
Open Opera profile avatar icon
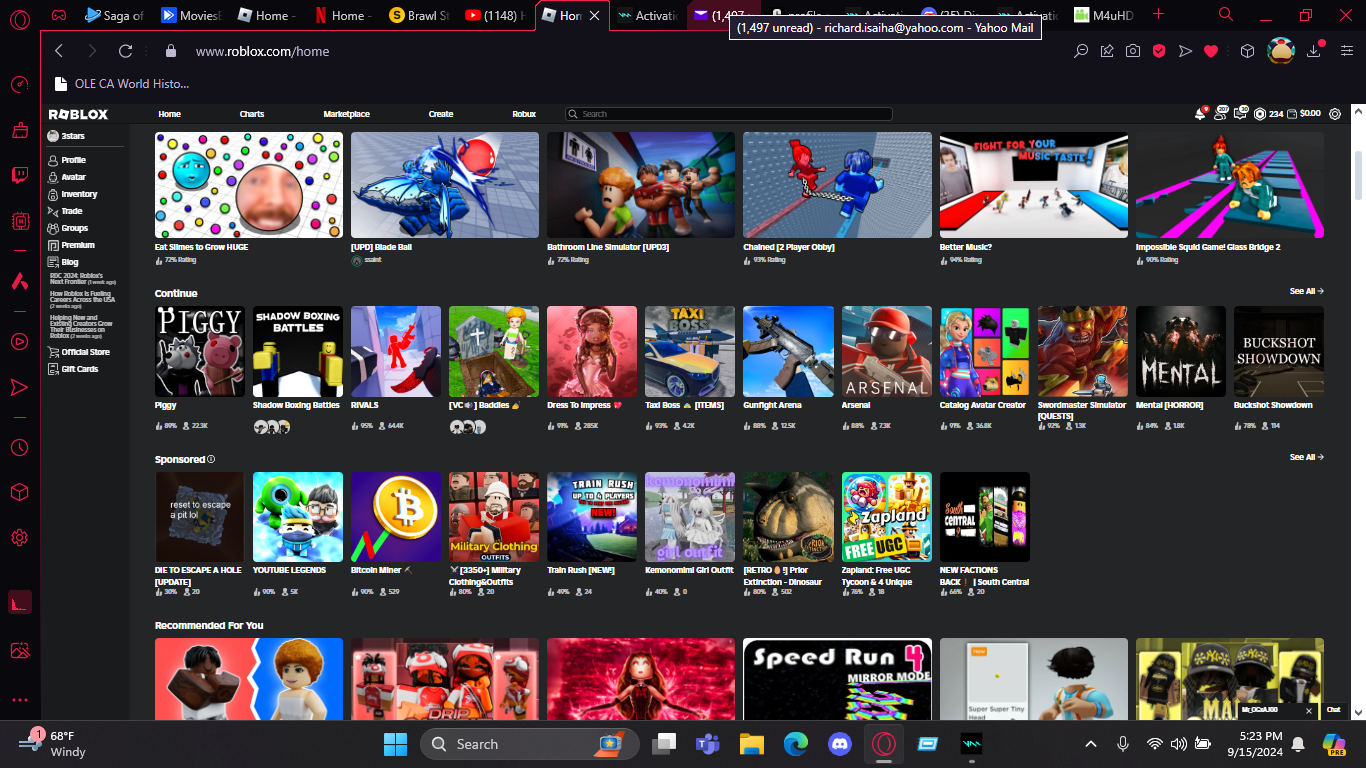coord(1281,51)
